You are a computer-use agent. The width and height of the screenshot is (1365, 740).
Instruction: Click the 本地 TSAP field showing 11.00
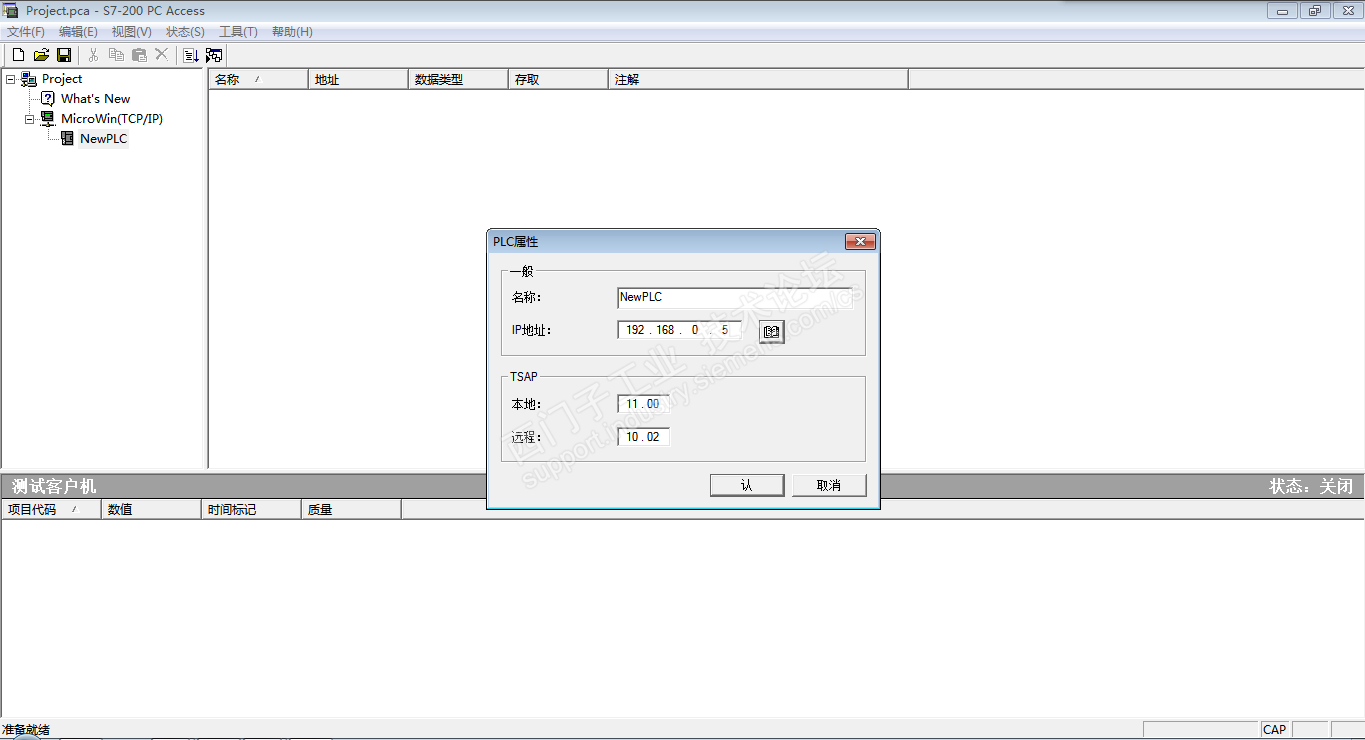coord(643,404)
